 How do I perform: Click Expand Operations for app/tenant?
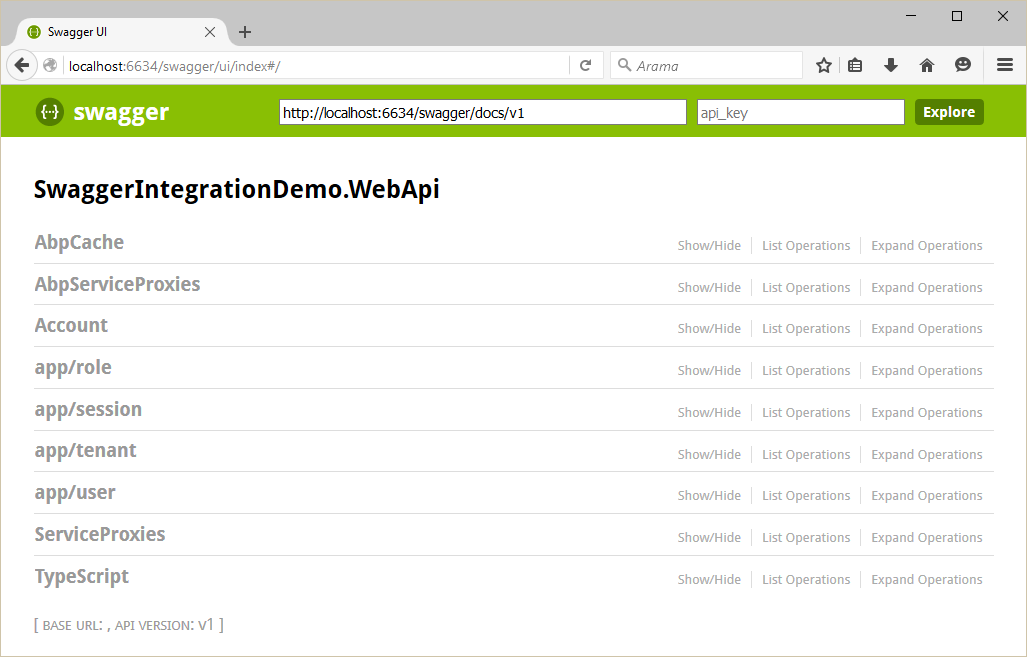tap(927, 455)
